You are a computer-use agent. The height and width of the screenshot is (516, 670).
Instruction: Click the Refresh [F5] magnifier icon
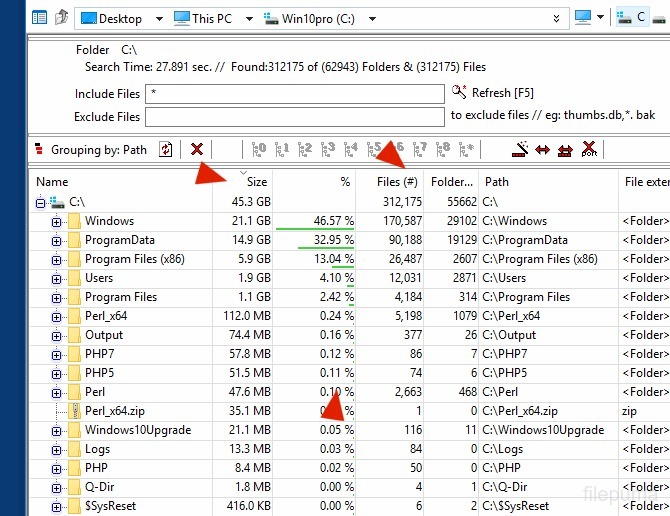[459, 93]
